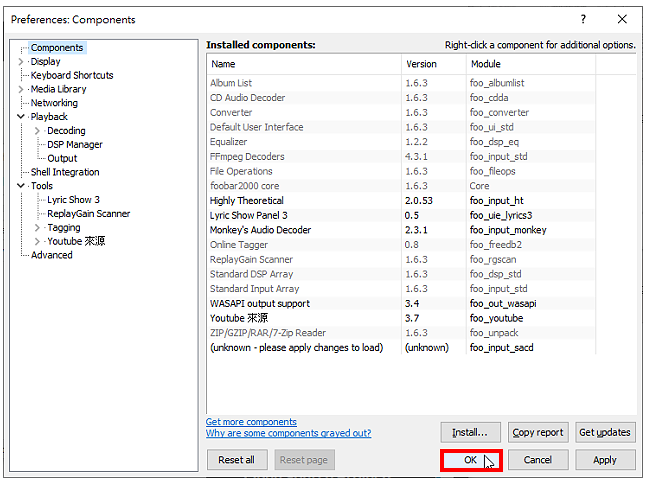The width and height of the screenshot is (649, 482).
Task: Click the Reset all button
Action: (x=237, y=460)
